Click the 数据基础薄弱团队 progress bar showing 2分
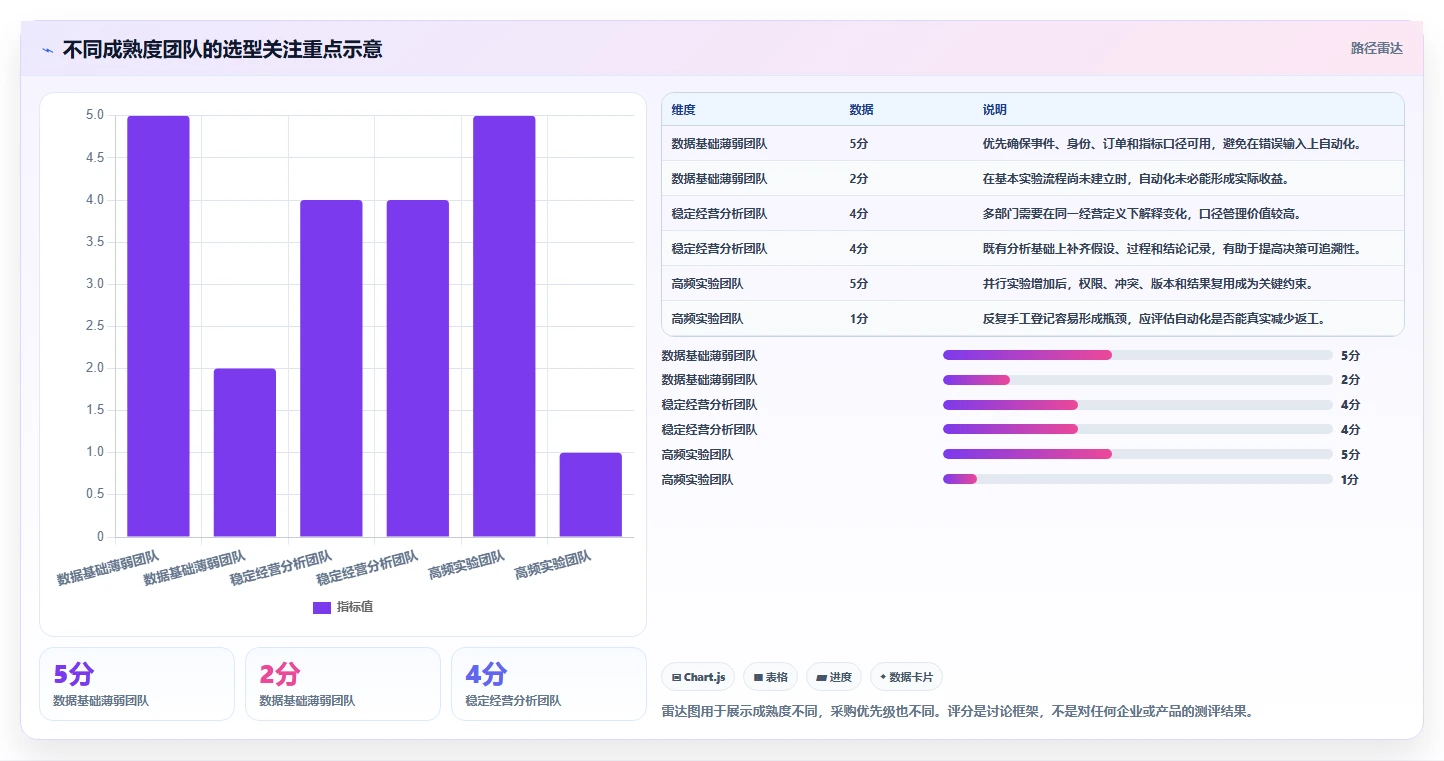The image size is (1444, 761). point(1138,380)
